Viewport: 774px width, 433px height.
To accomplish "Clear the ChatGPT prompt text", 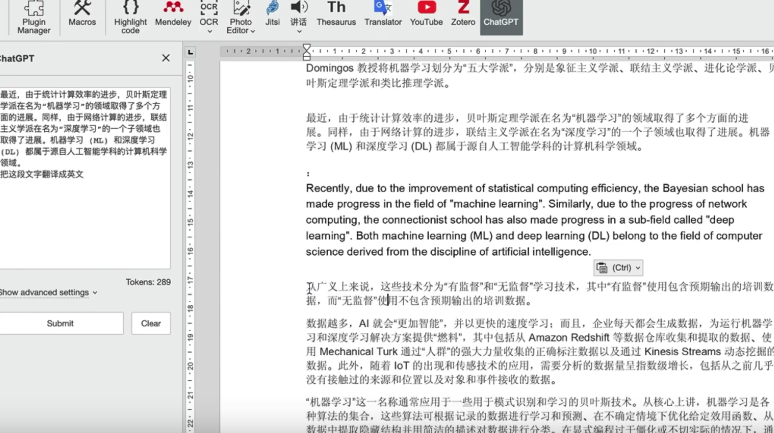I will [151, 323].
